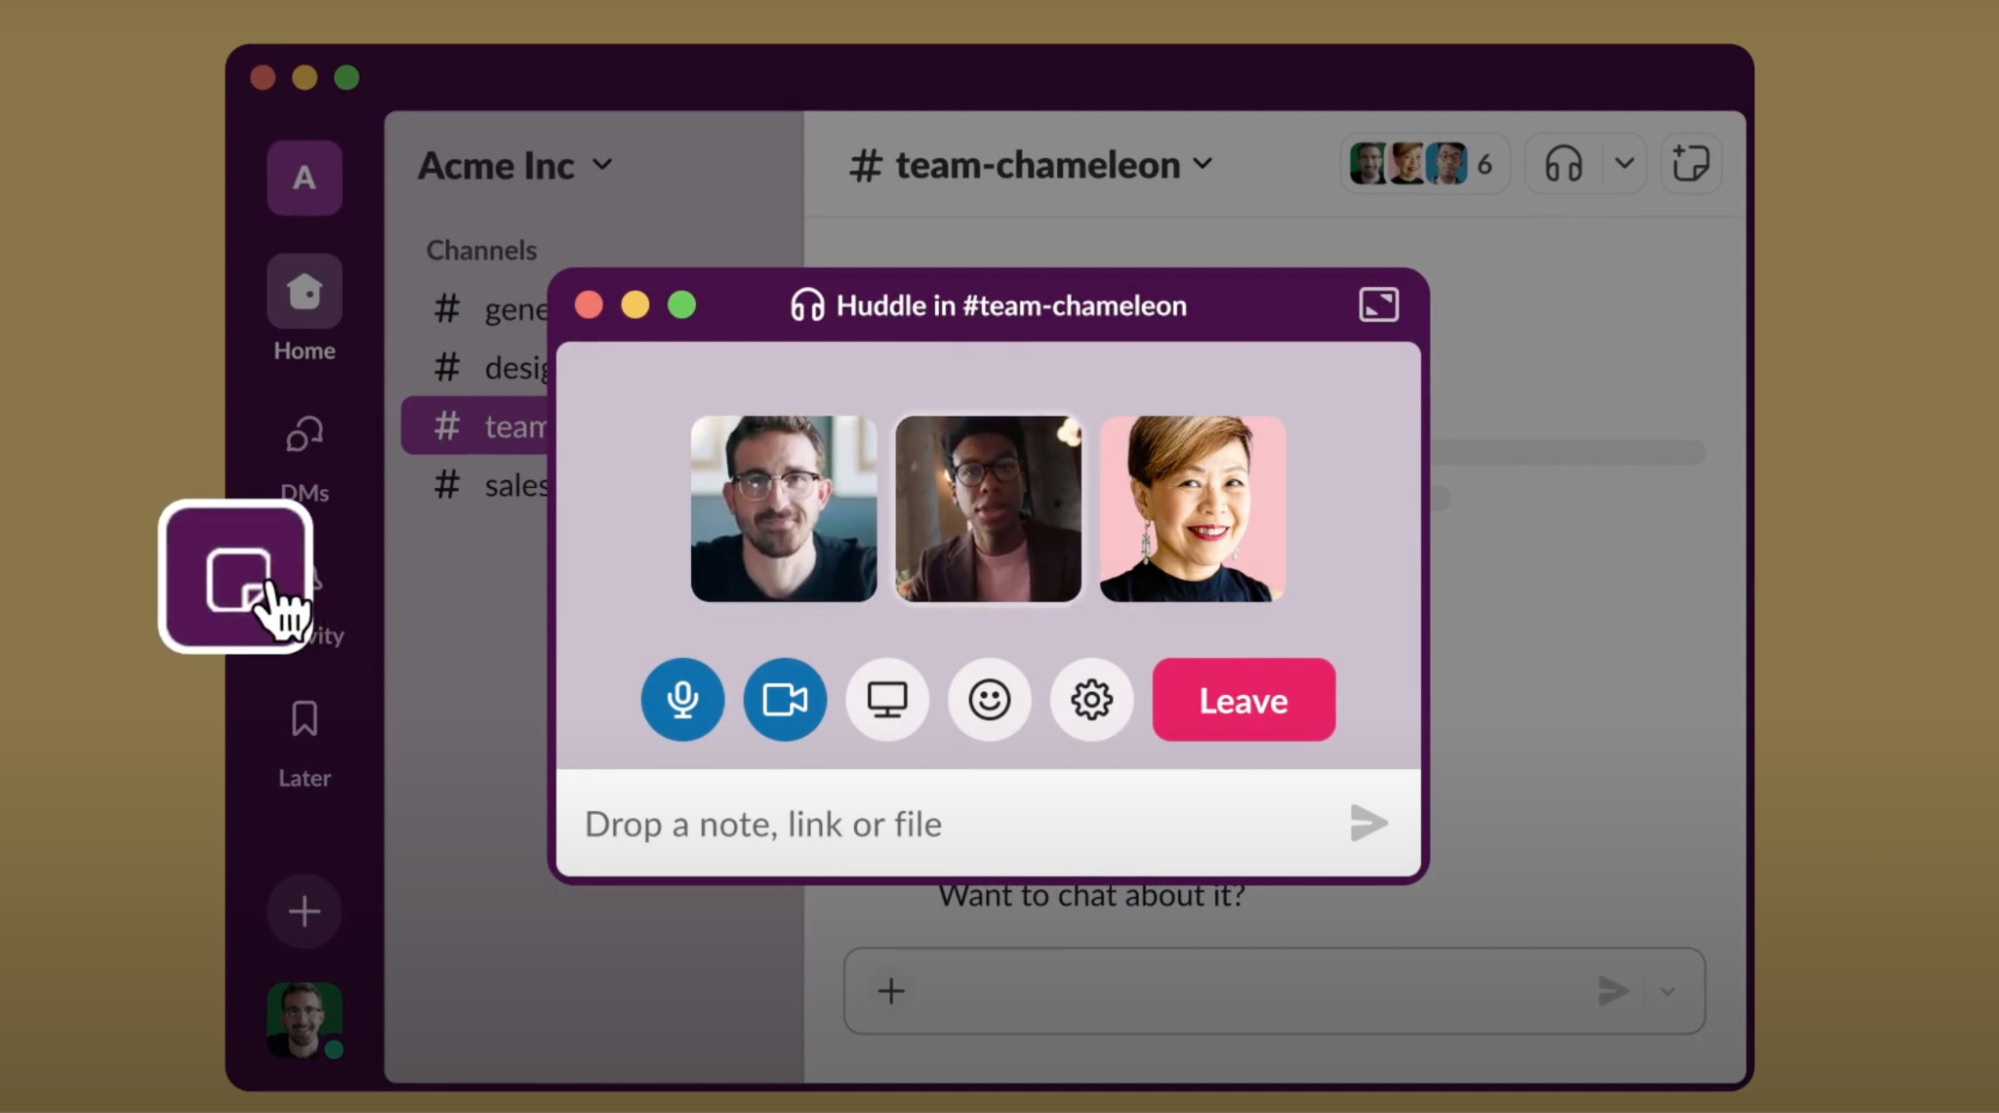Open huddle settings gear
The image size is (1999, 1113).
tap(1091, 699)
